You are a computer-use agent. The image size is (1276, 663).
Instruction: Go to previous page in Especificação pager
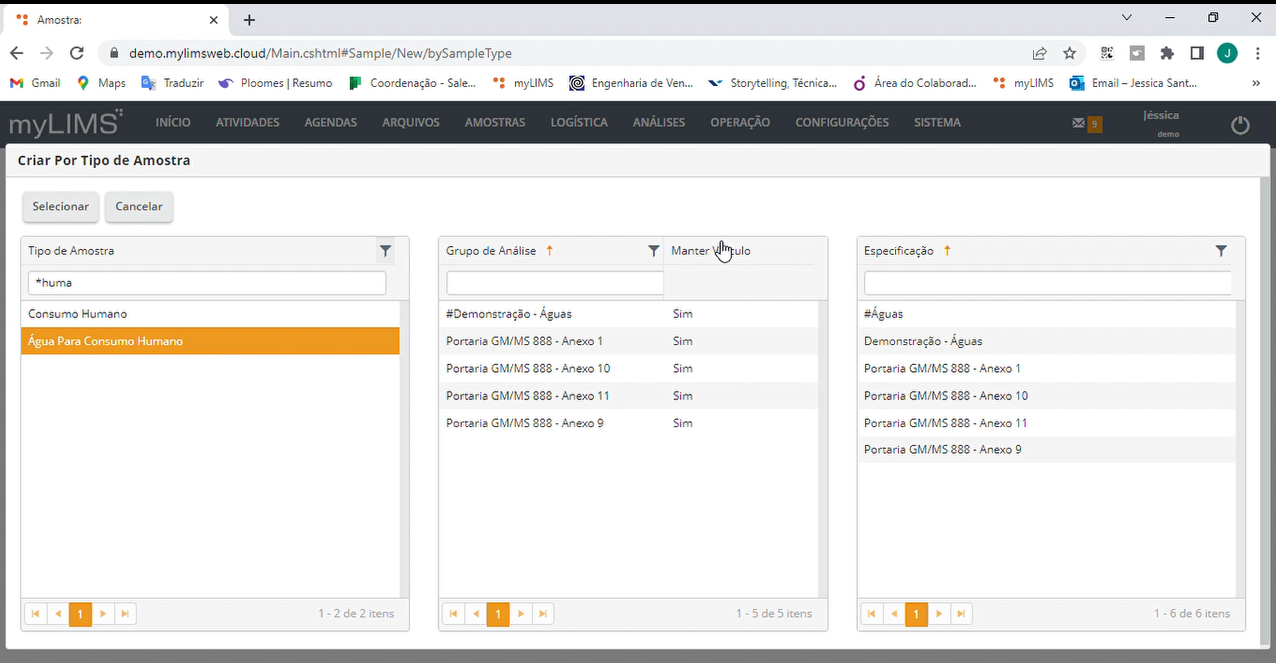[x=893, y=614]
